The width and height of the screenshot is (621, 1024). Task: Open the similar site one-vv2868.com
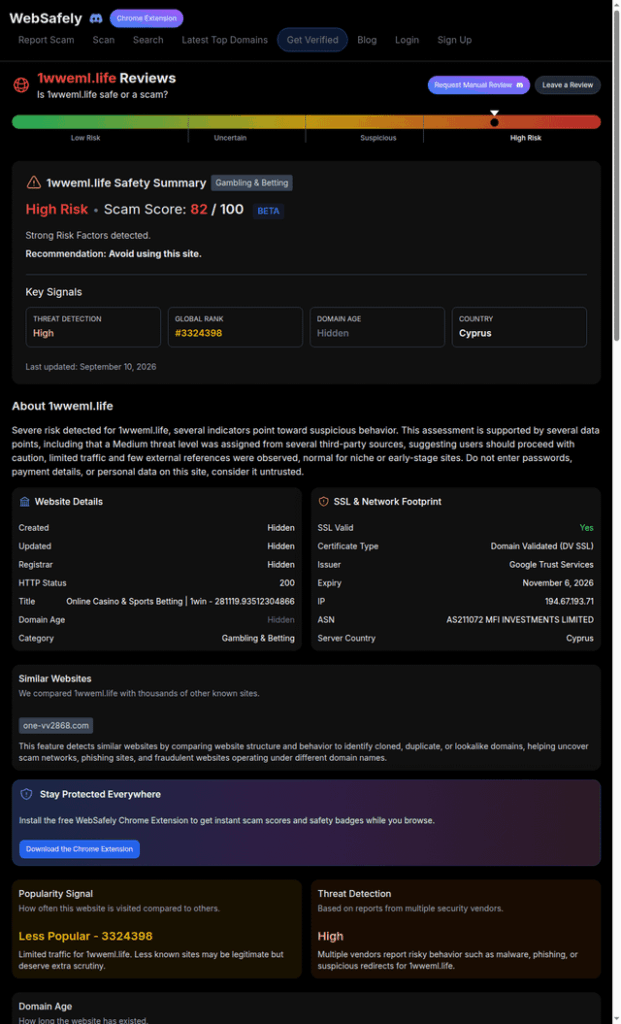pyautogui.click(x=56, y=726)
